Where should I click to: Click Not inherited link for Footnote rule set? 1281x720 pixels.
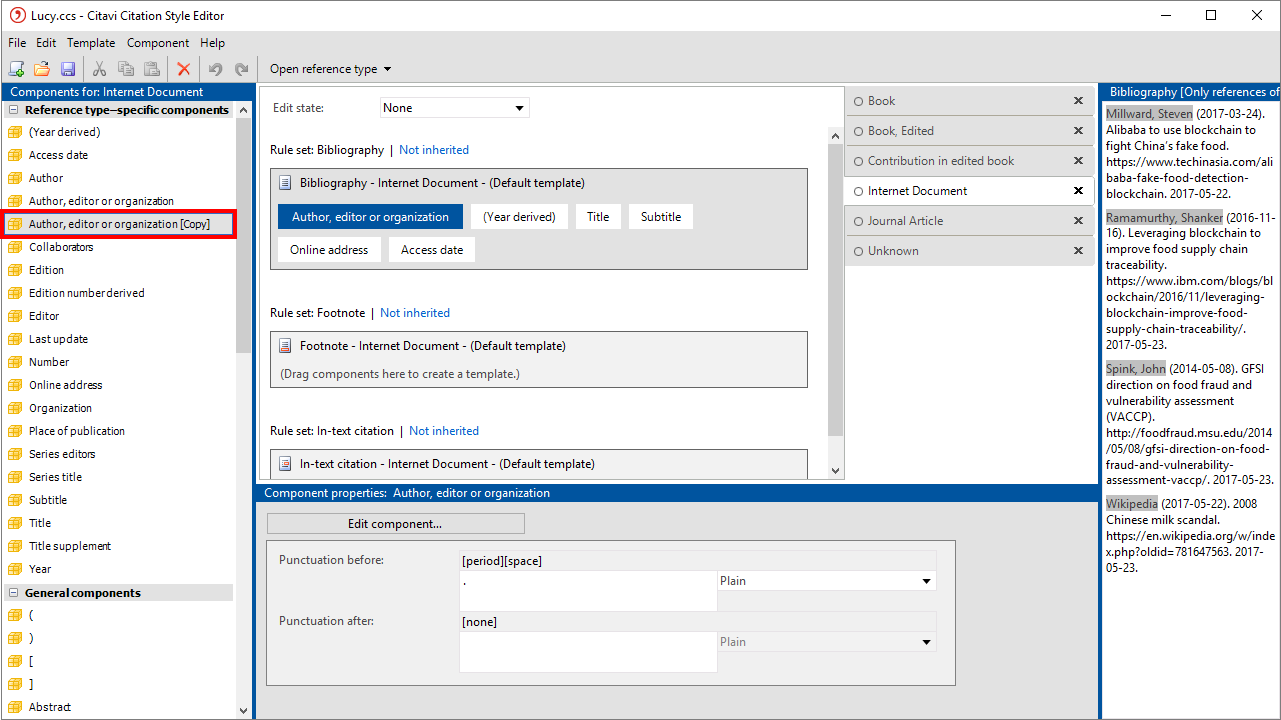point(415,313)
